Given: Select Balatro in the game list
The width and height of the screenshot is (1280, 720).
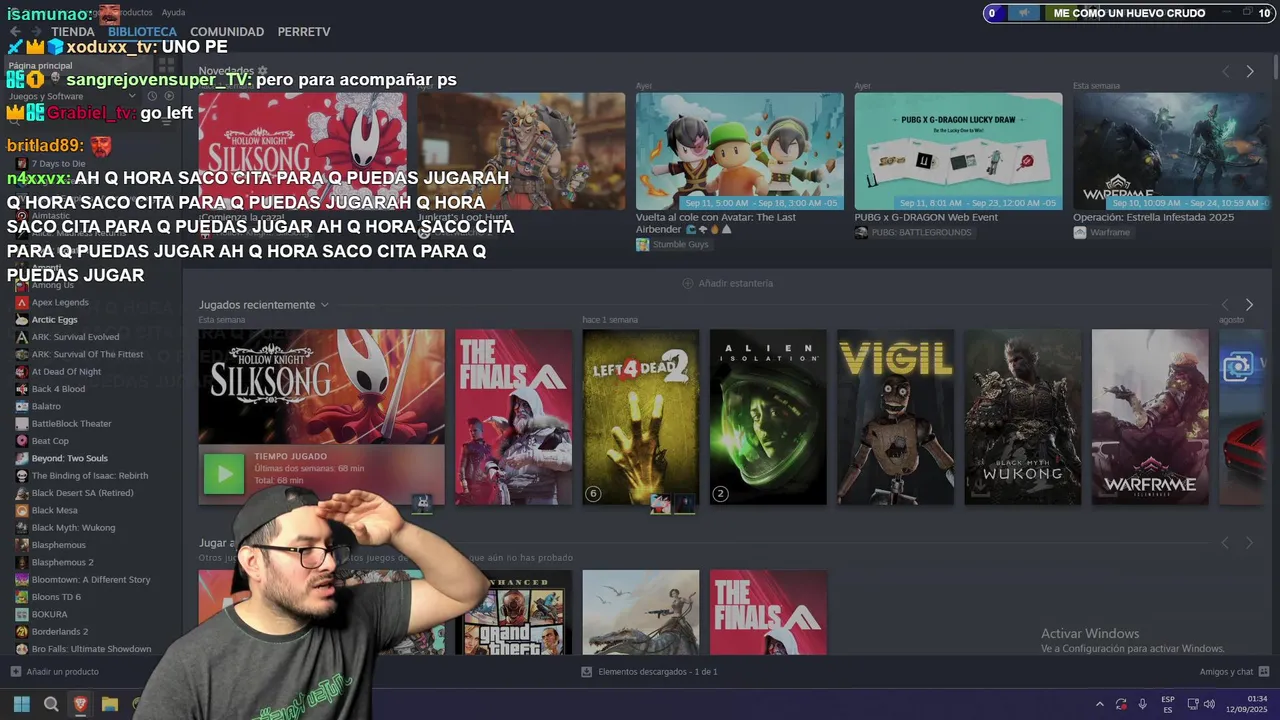Looking at the screenshot, I should pos(46,406).
